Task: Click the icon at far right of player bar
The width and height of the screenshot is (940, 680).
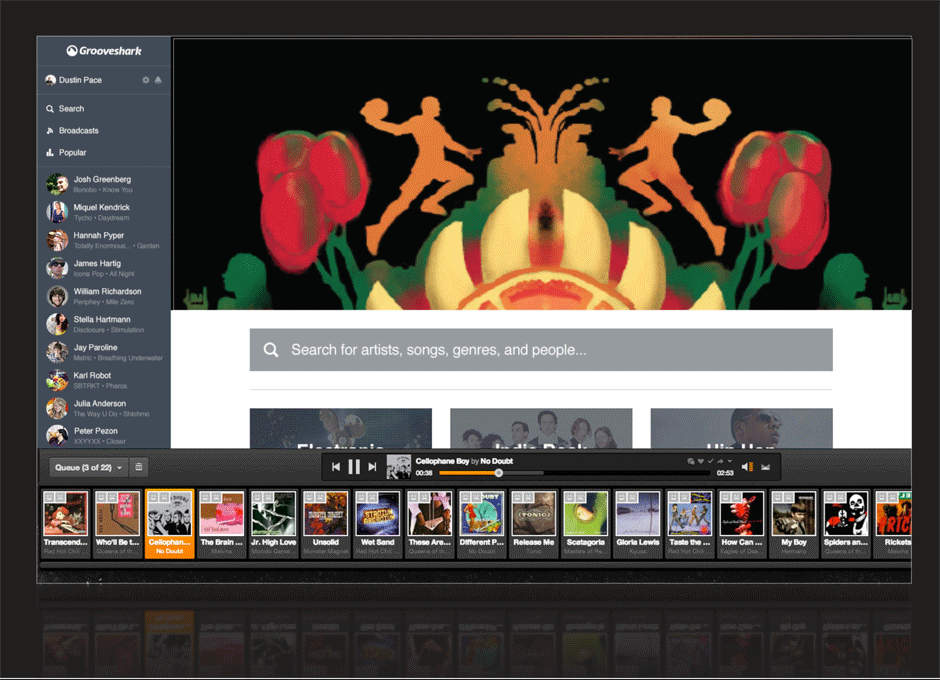Action: 766,467
